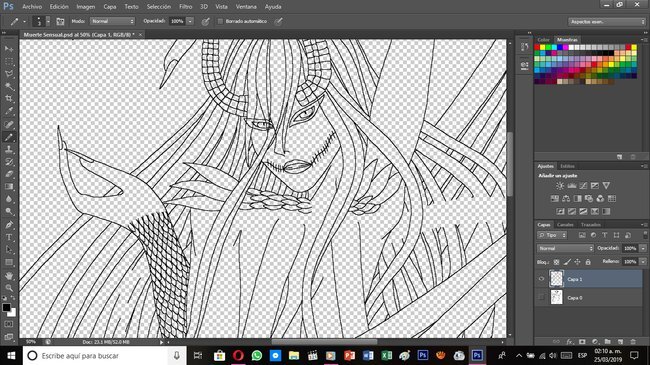
Task: Open the Modo Normal dropdown
Action: pos(112,21)
